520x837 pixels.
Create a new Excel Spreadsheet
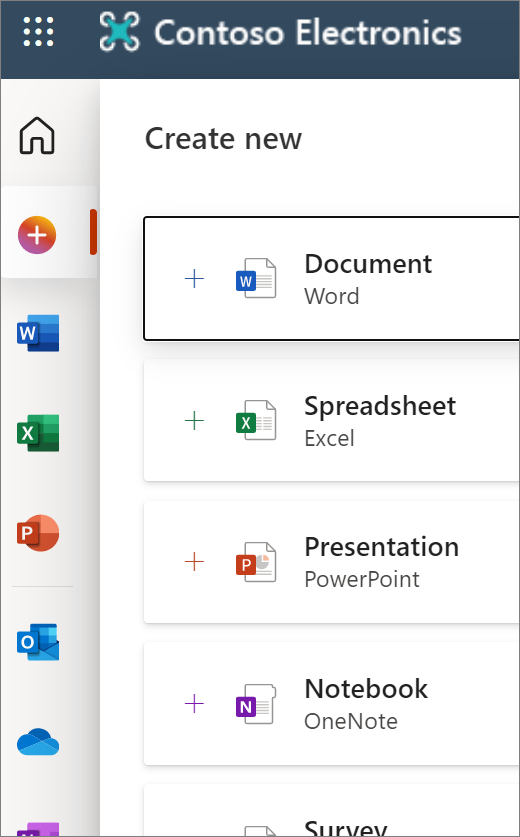(x=332, y=420)
